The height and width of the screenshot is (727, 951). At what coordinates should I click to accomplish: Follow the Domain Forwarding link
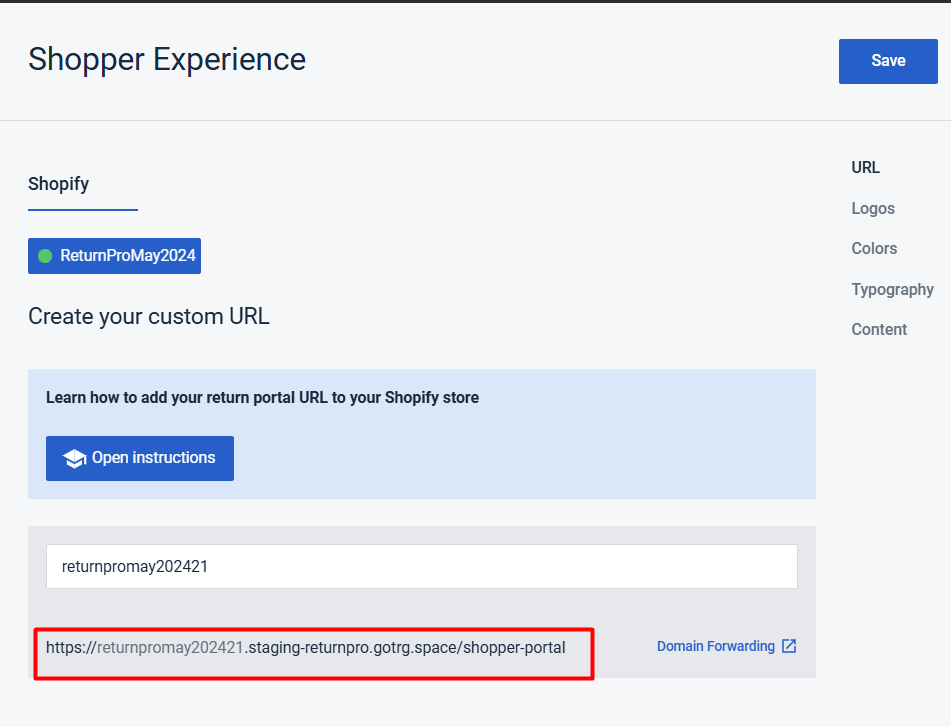(x=715, y=646)
